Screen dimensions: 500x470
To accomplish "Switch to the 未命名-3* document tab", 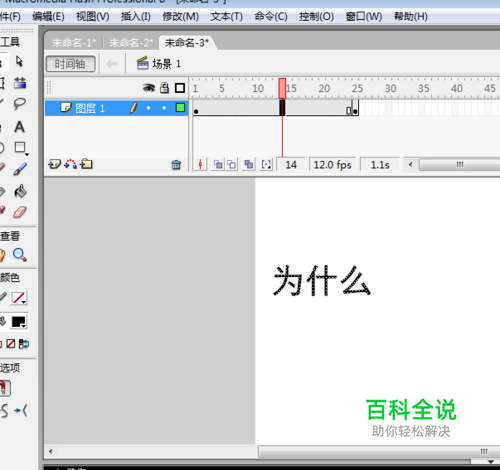I will click(x=187, y=43).
